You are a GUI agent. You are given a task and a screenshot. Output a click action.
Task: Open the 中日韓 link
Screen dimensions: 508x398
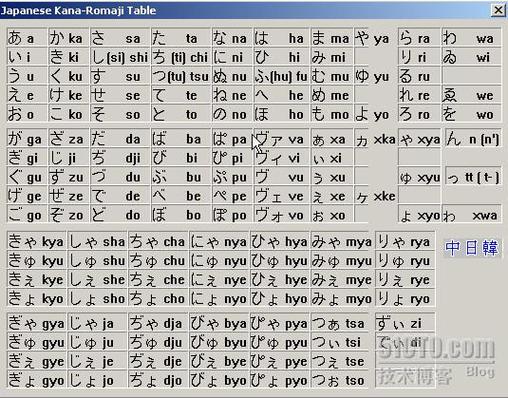[x=472, y=247]
